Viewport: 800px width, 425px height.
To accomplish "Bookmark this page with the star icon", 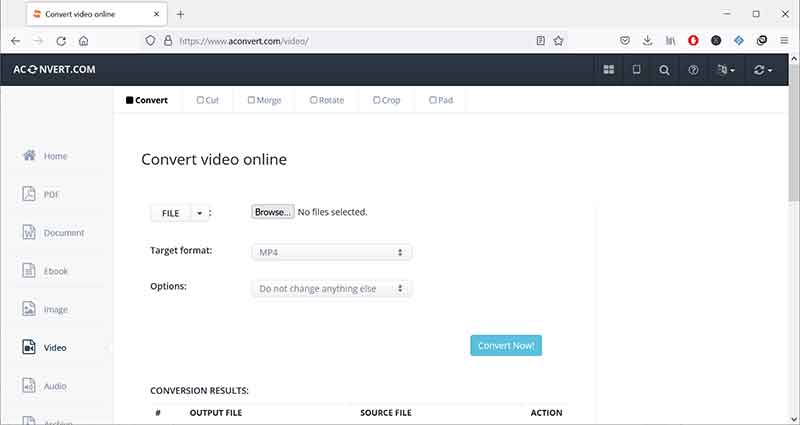I will [x=559, y=41].
